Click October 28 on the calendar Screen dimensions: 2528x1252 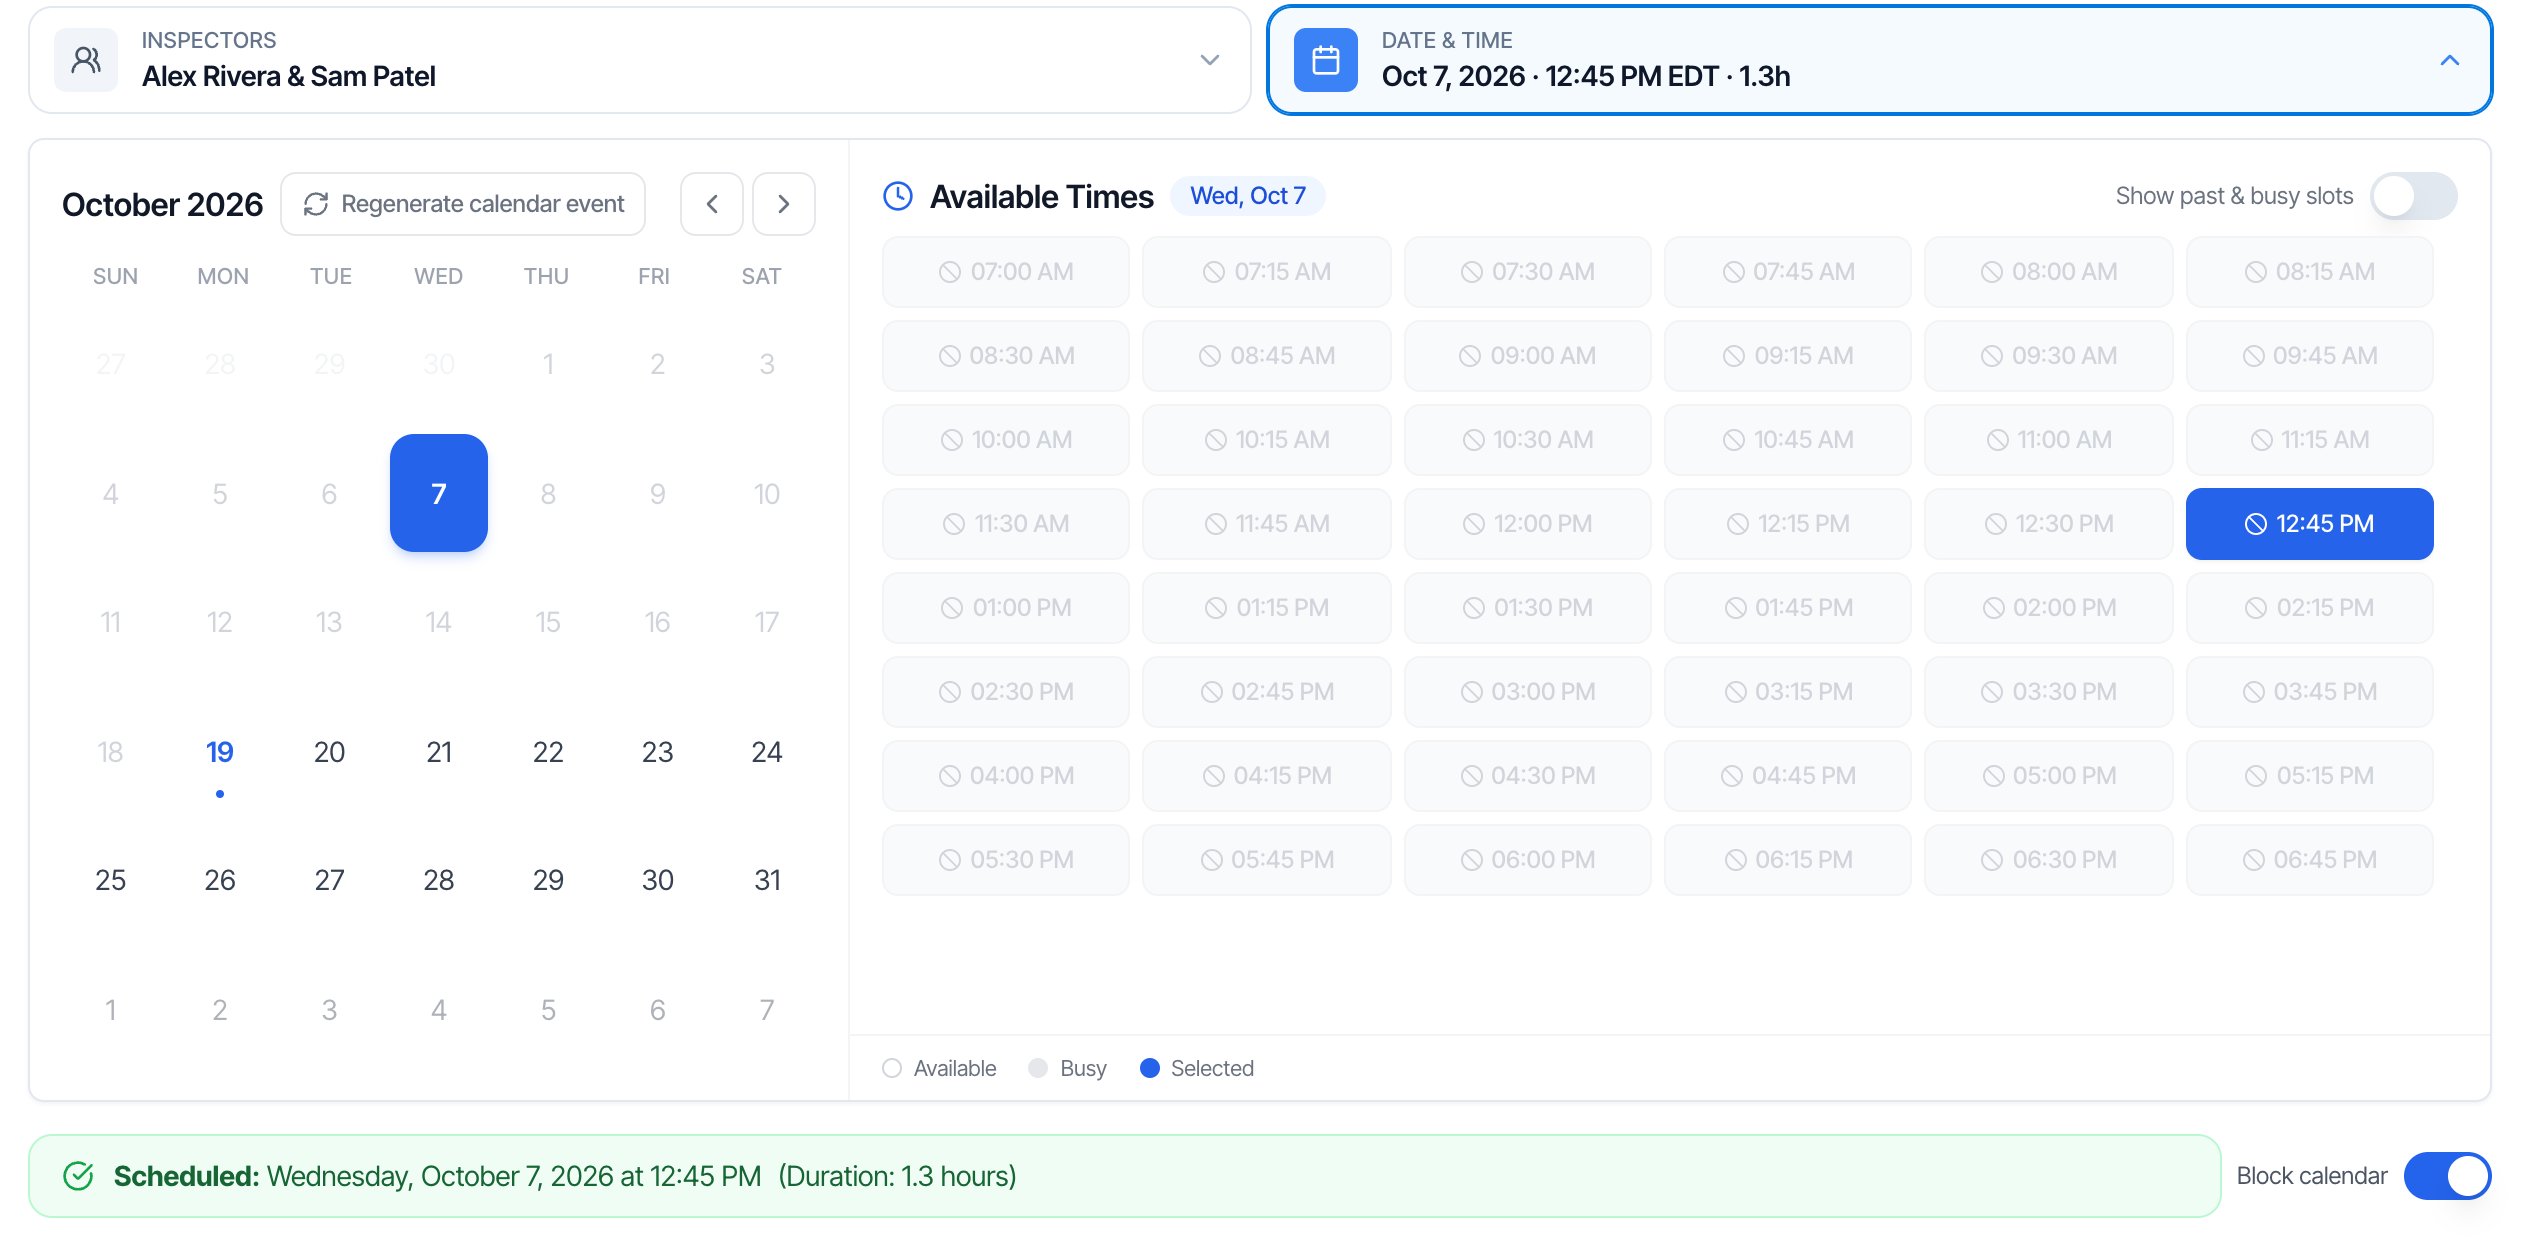439,880
